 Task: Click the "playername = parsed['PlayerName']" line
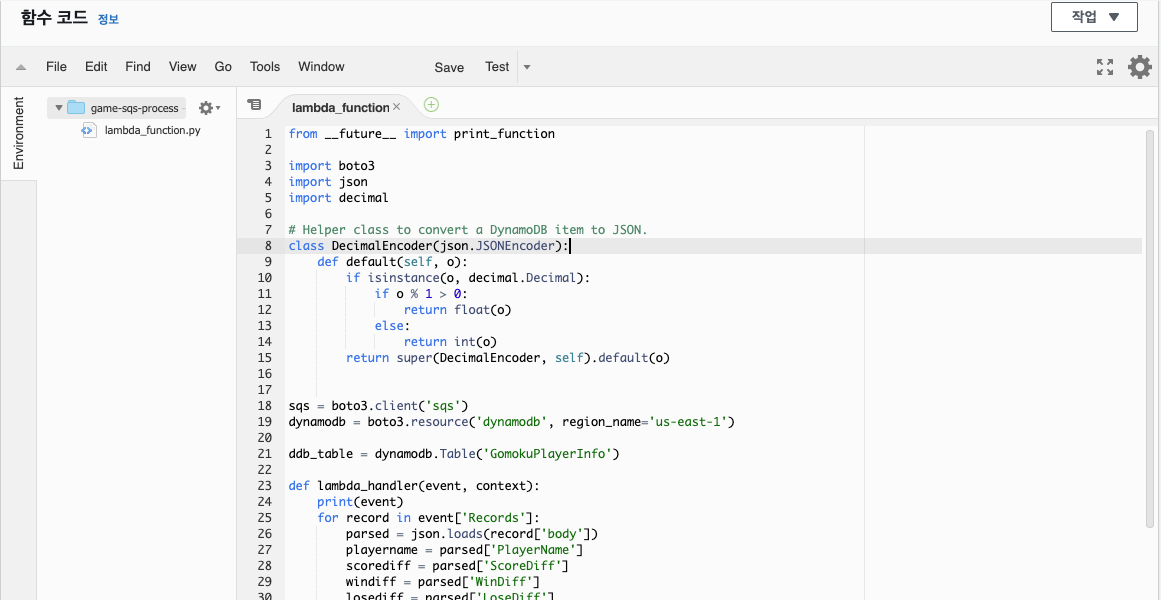click(x=464, y=550)
